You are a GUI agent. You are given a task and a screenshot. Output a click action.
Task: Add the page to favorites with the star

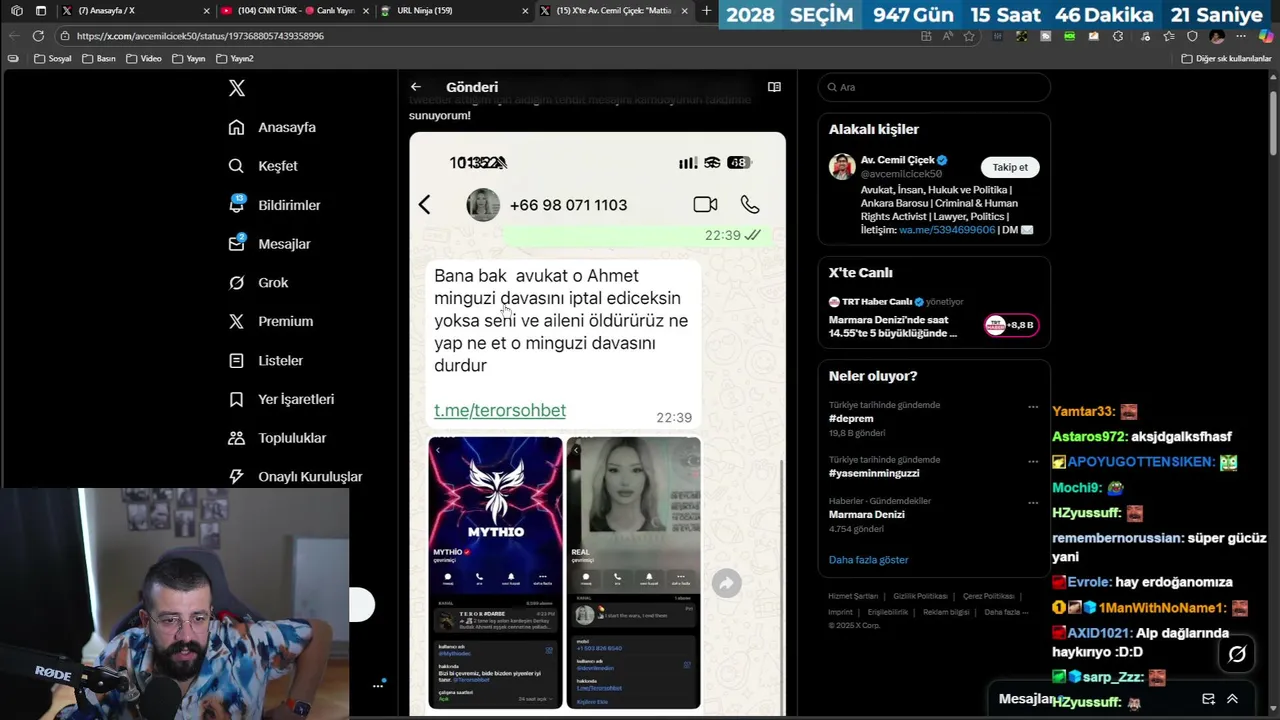pos(969,36)
